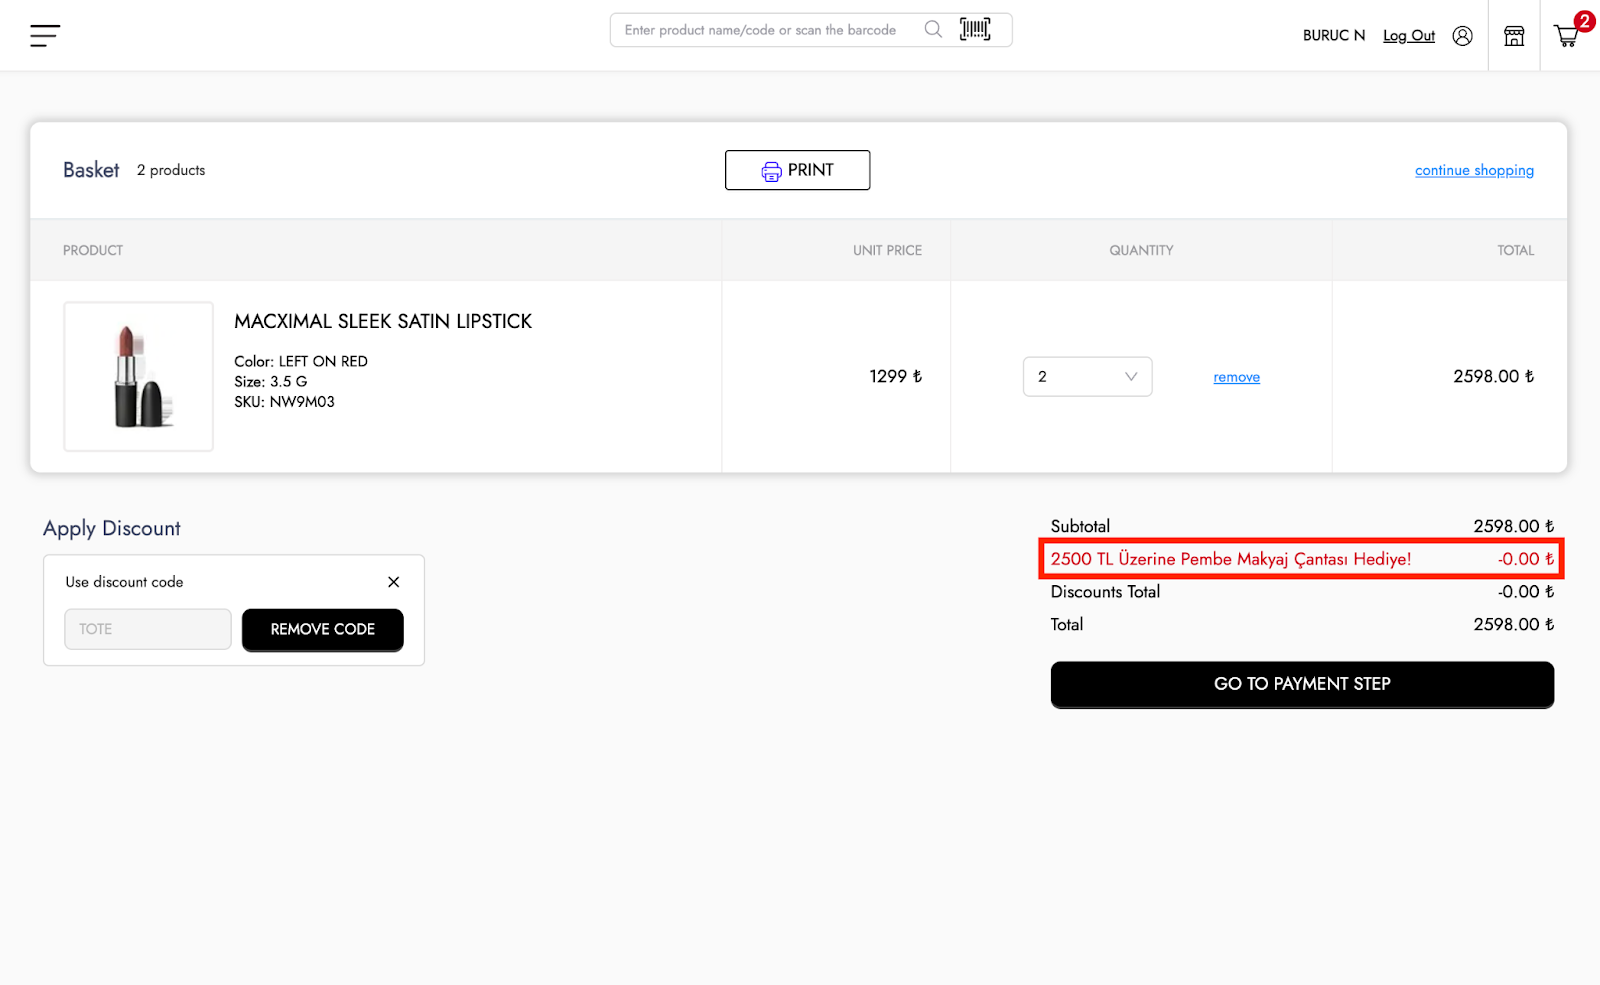Click the Pembe Makyaj Çantası promotion line

[x=1230, y=559]
